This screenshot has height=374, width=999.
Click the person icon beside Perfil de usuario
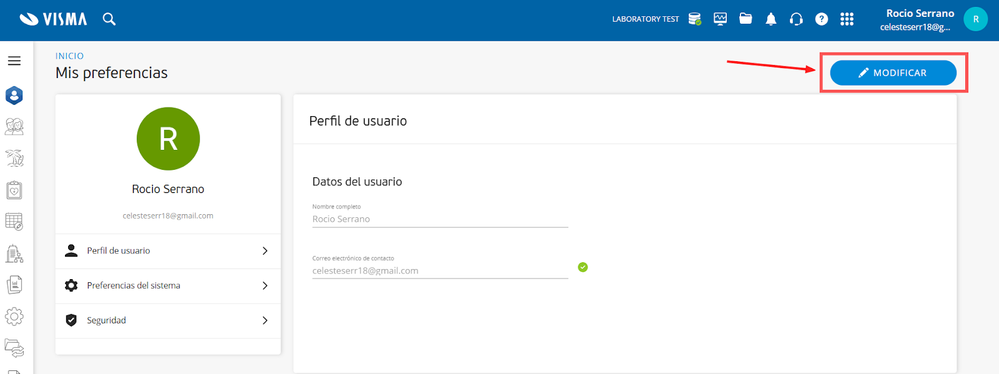pyautogui.click(x=71, y=250)
